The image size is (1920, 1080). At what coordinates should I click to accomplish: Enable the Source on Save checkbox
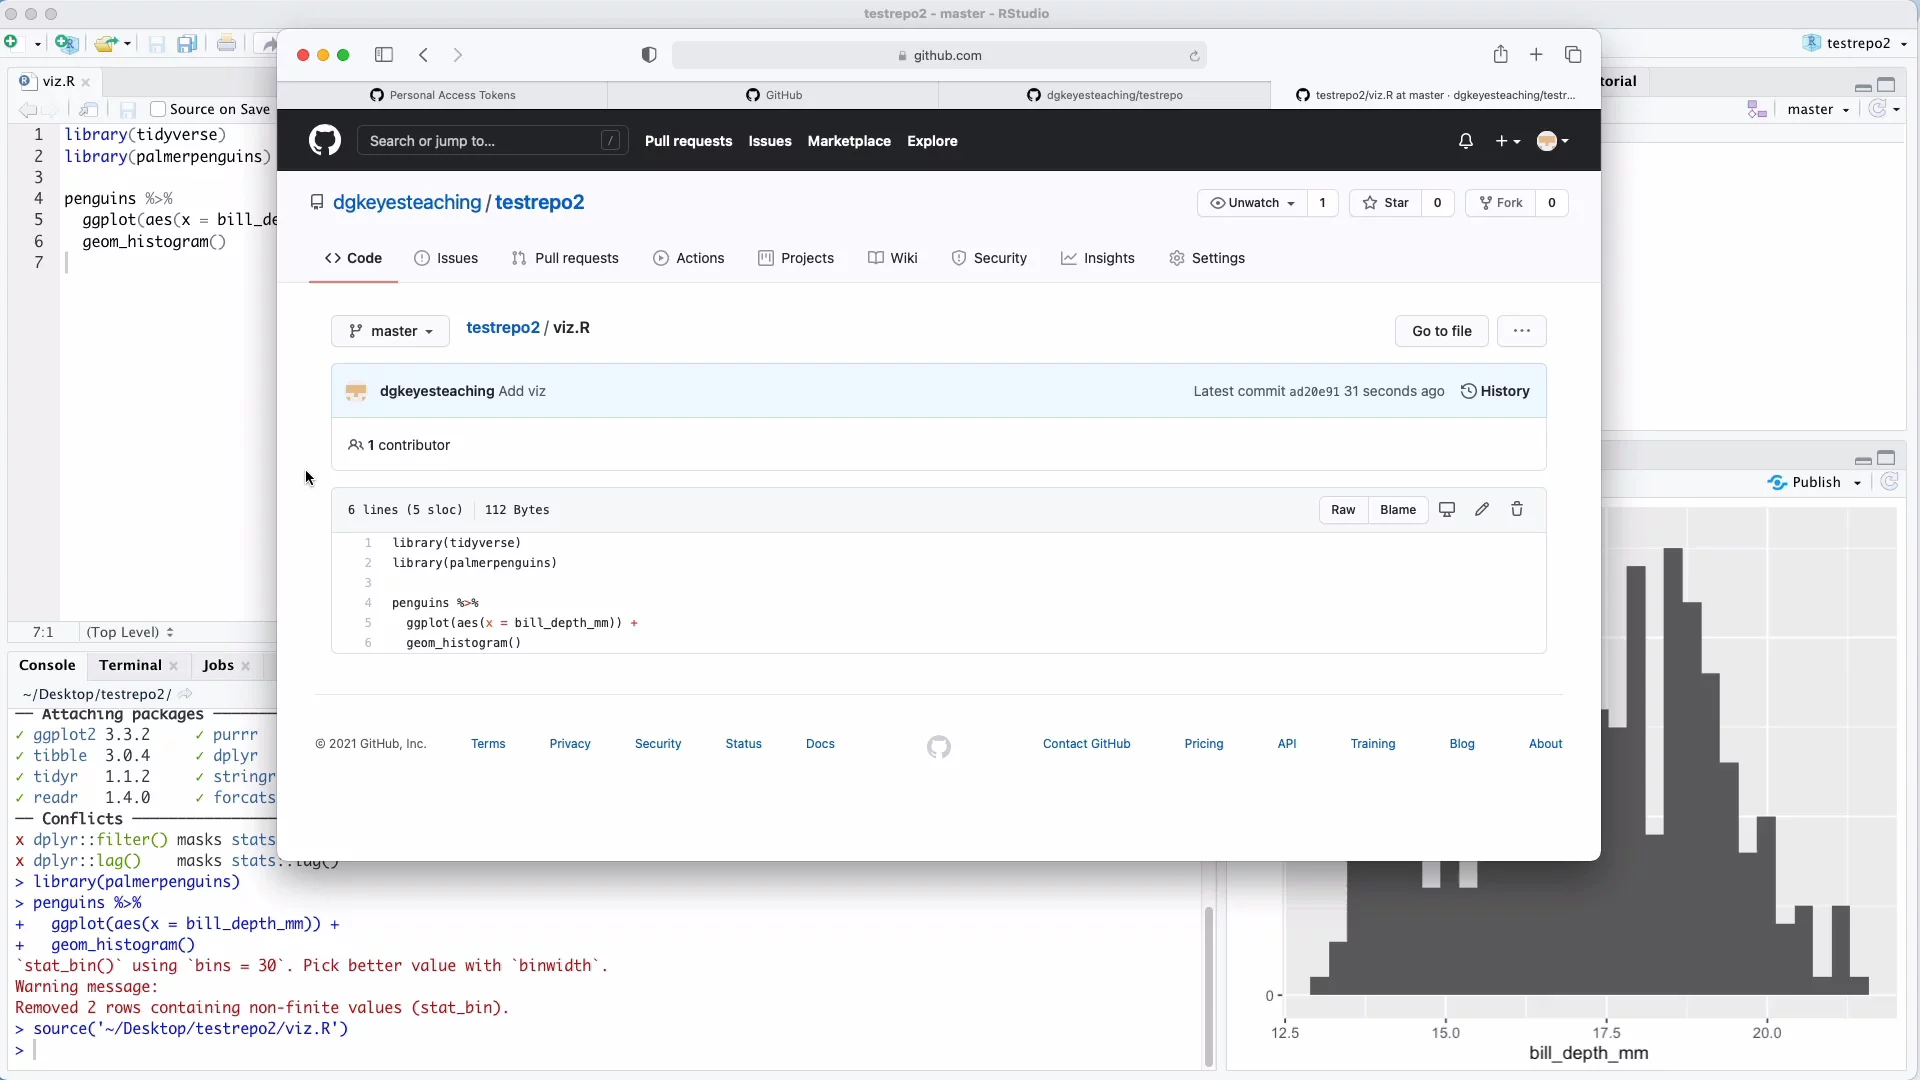tap(158, 110)
